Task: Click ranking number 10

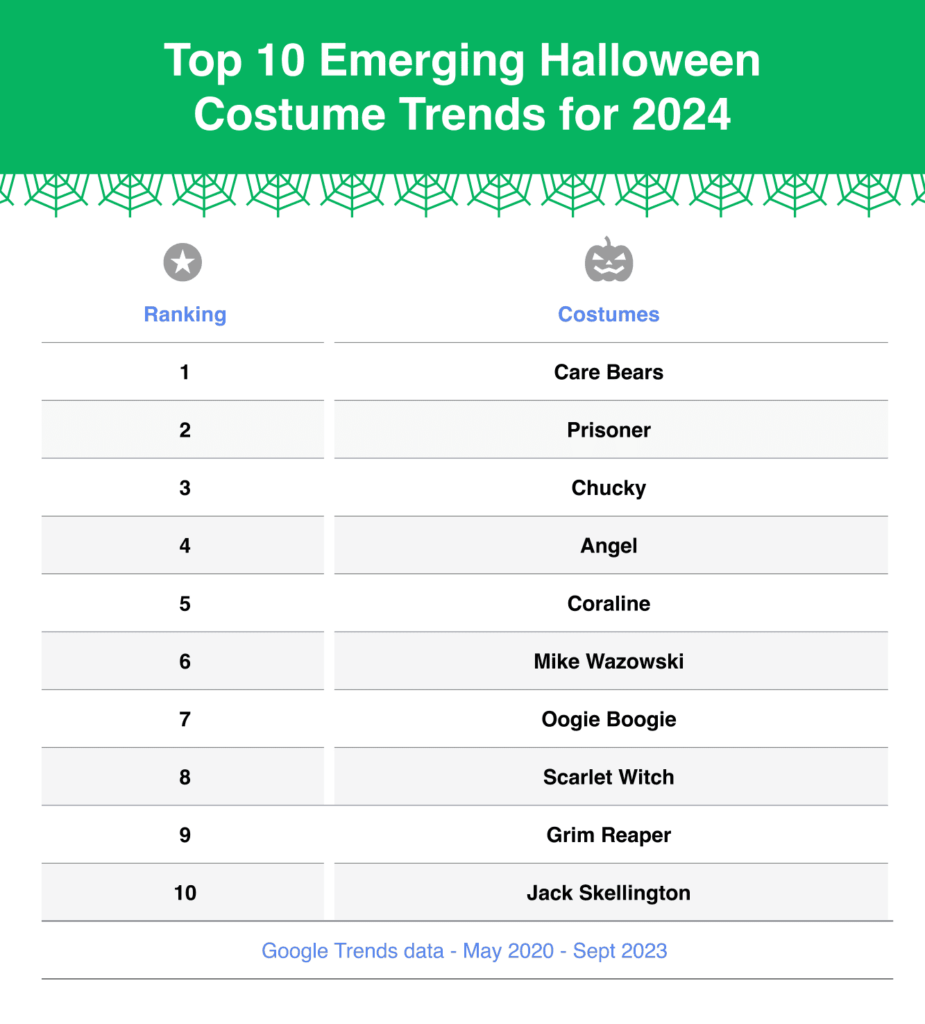Action: click(185, 893)
